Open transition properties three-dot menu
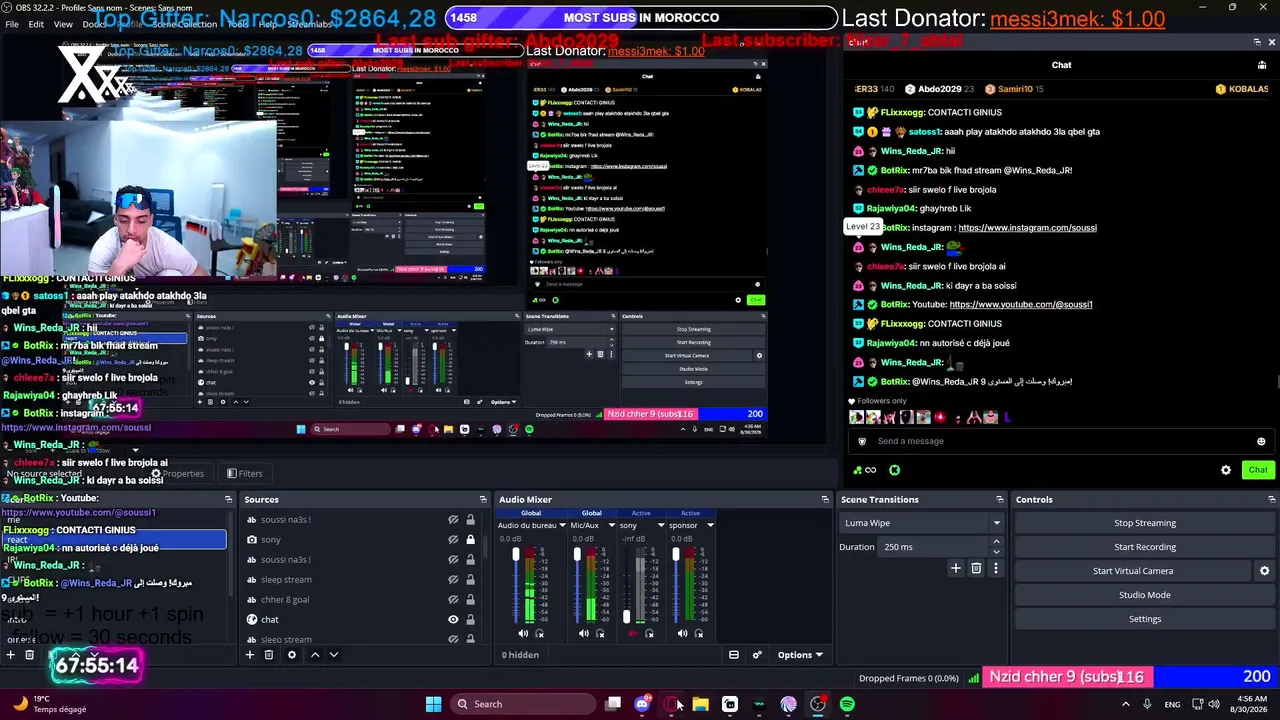 pos(995,568)
